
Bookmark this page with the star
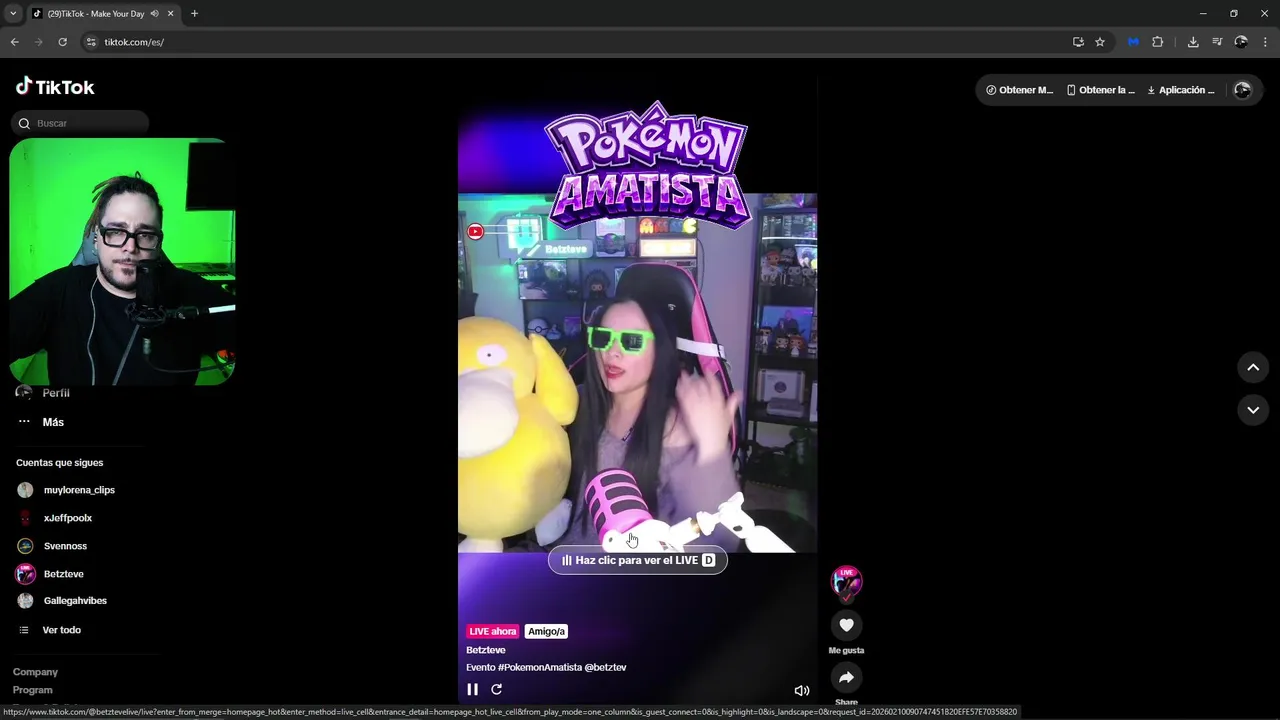tap(1100, 42)
